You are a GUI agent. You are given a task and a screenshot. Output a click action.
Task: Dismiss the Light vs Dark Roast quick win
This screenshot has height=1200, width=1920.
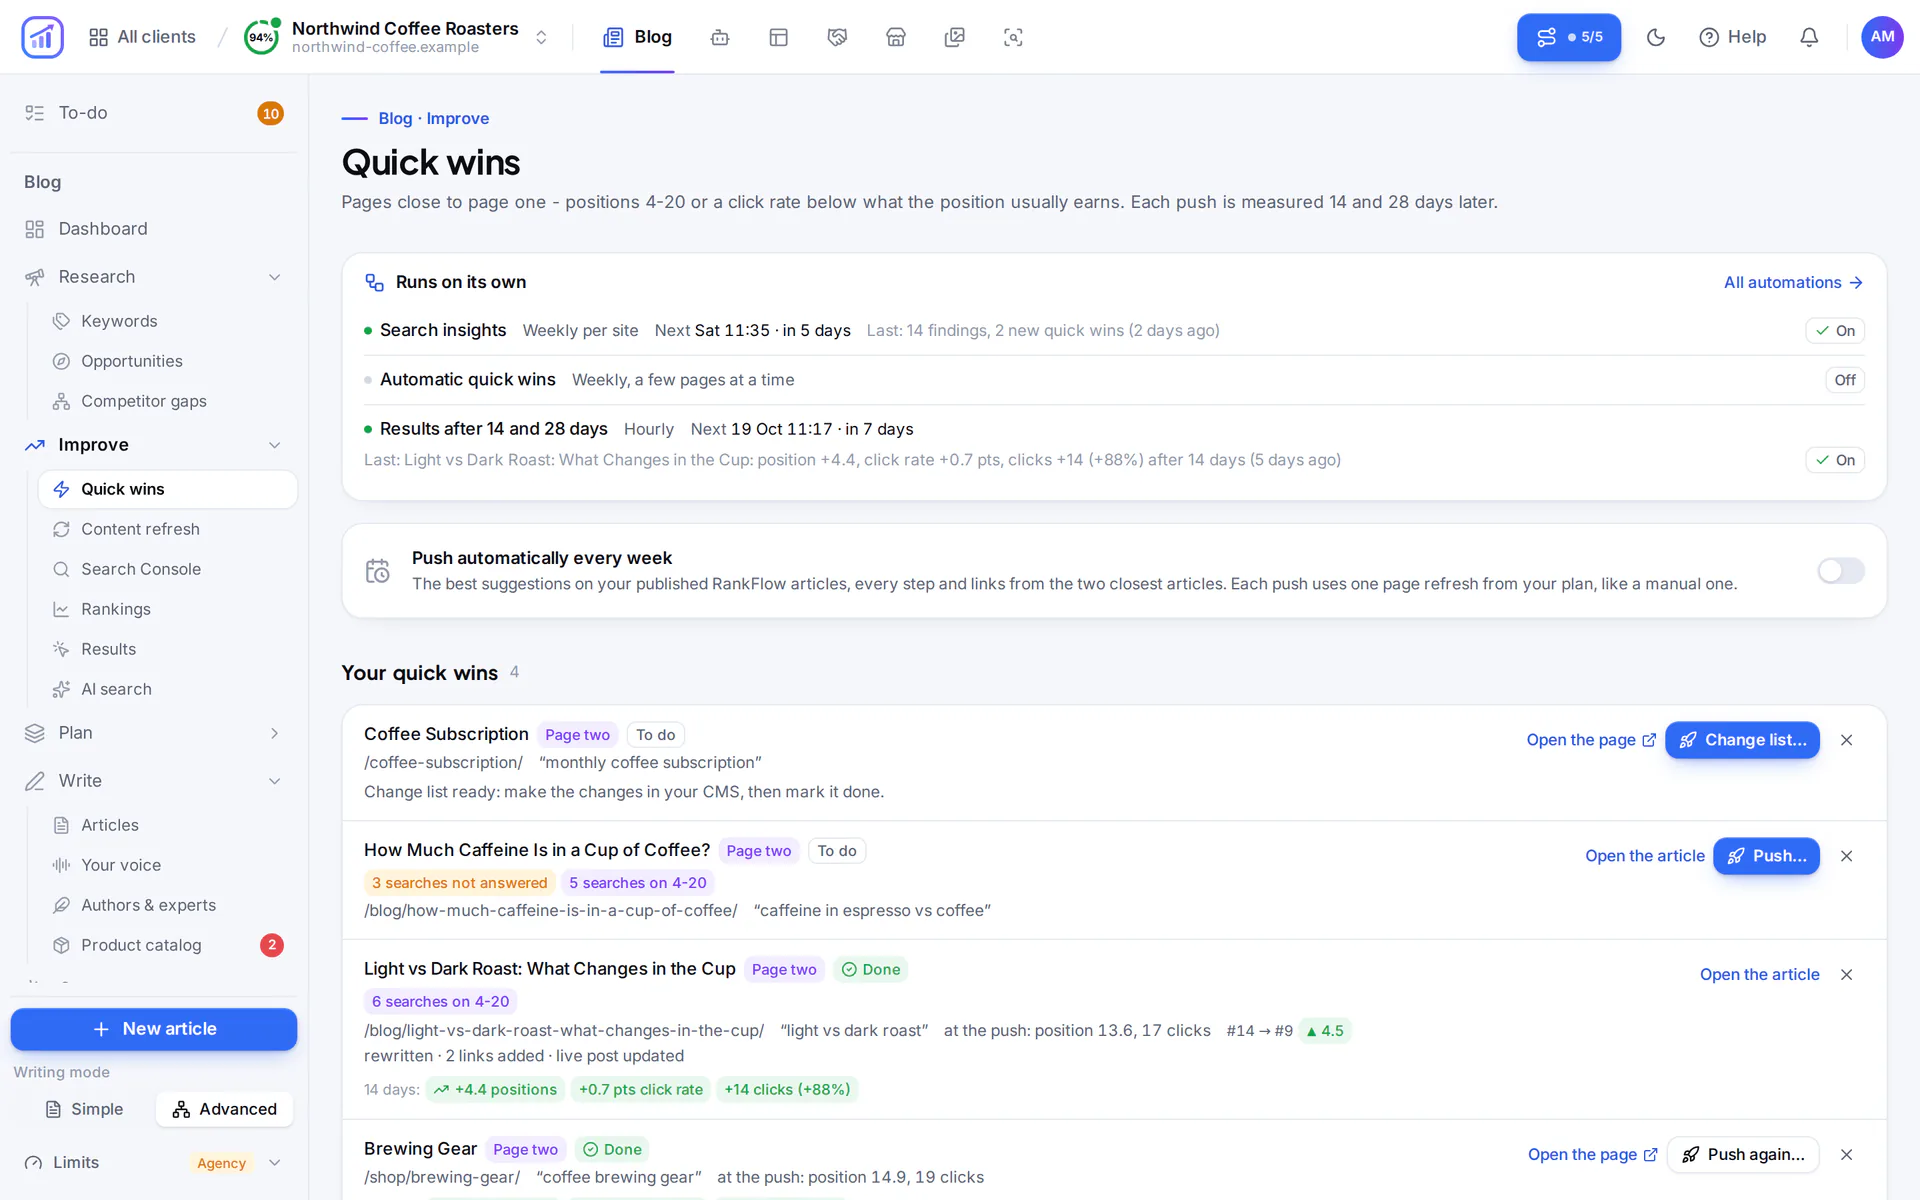point(1847,974)
